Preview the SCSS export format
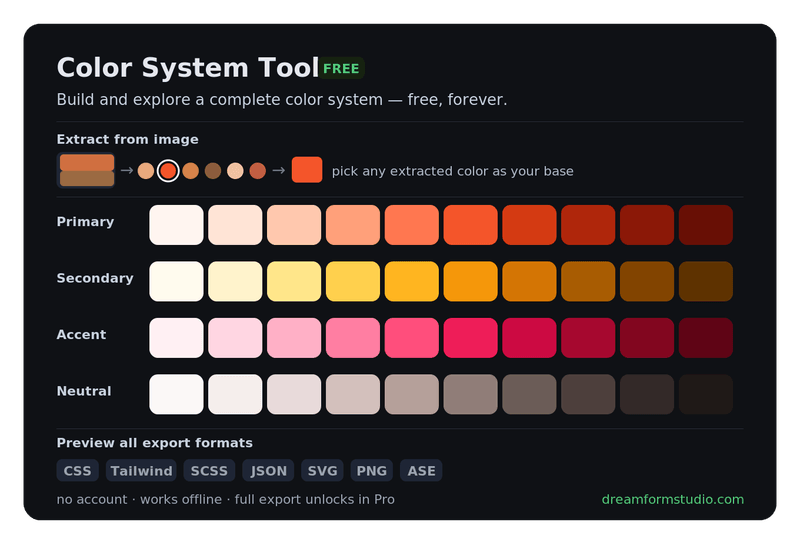Image resolution: width=800 pixels, height=544 pixels. (209, 471)
